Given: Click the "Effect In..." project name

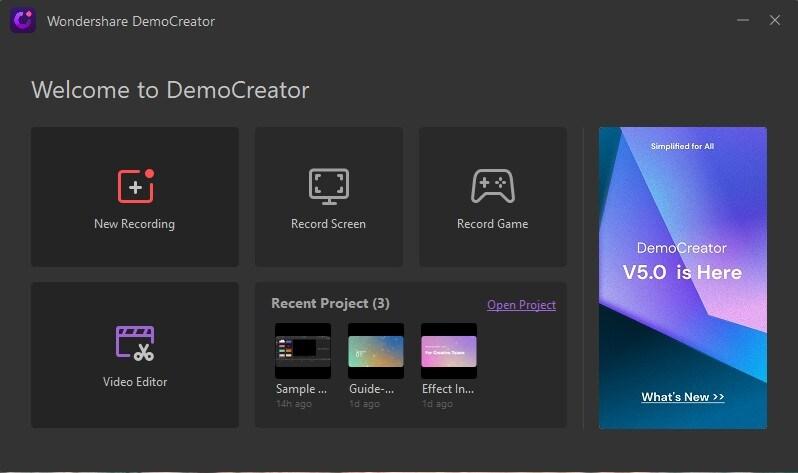Looking at the screenshot, I should click(448, 389).
